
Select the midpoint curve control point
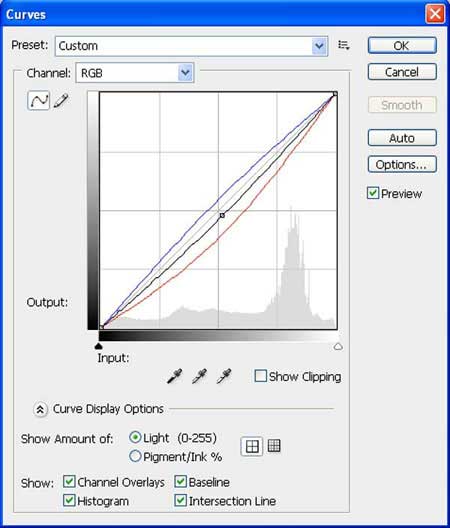point(222,215)
